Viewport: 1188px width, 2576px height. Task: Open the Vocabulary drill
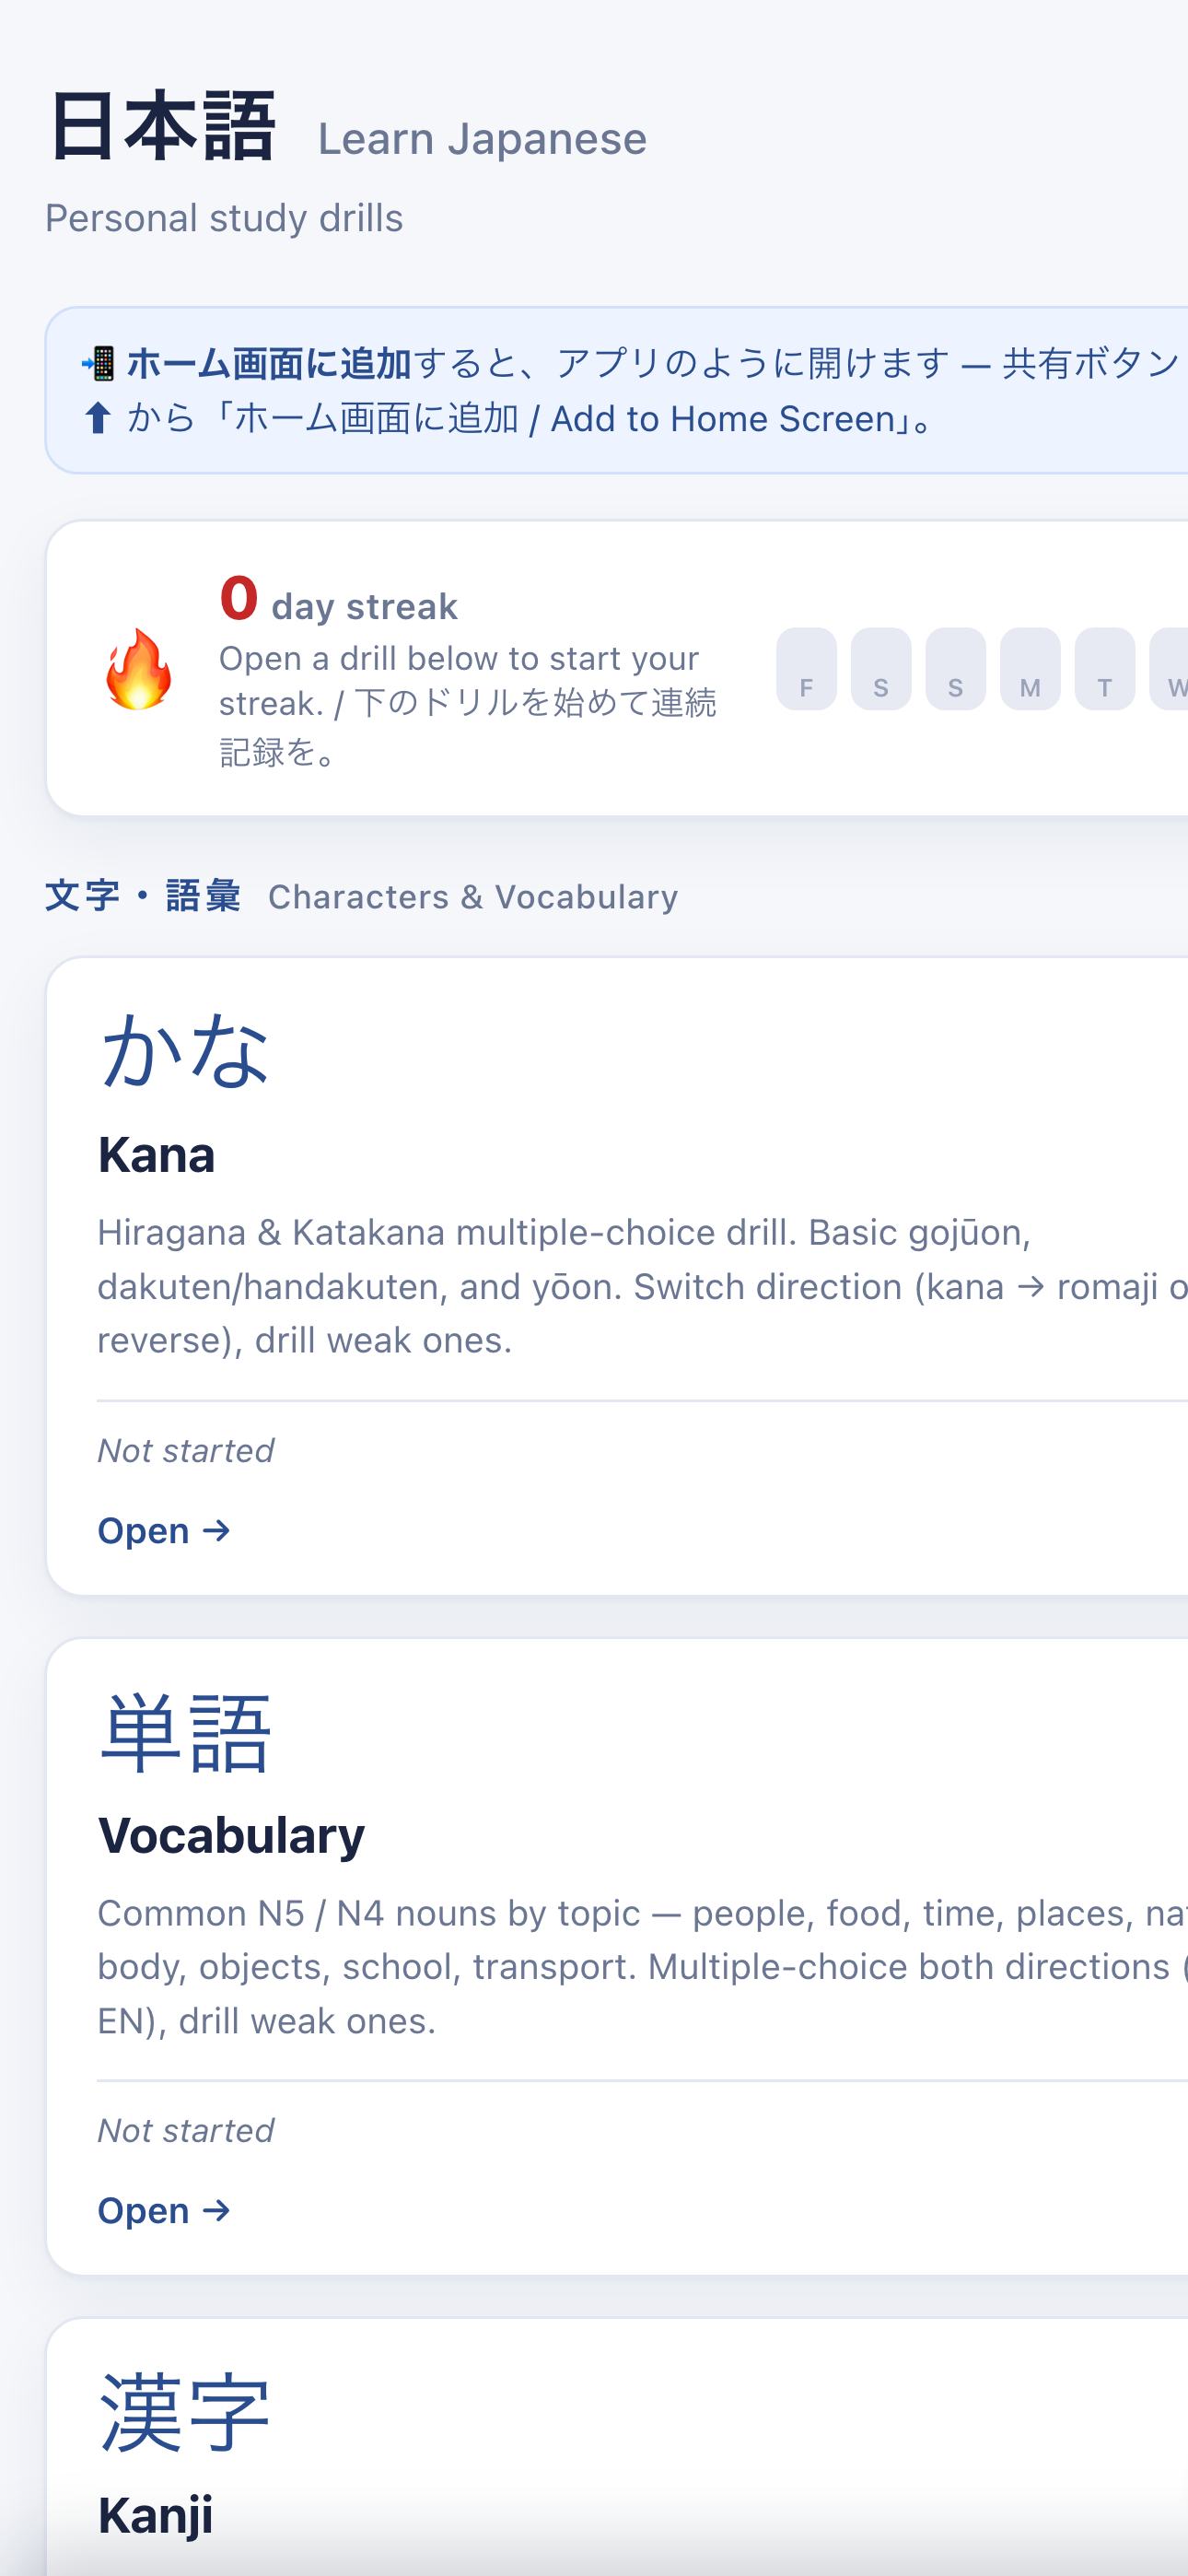[164, 2210]
